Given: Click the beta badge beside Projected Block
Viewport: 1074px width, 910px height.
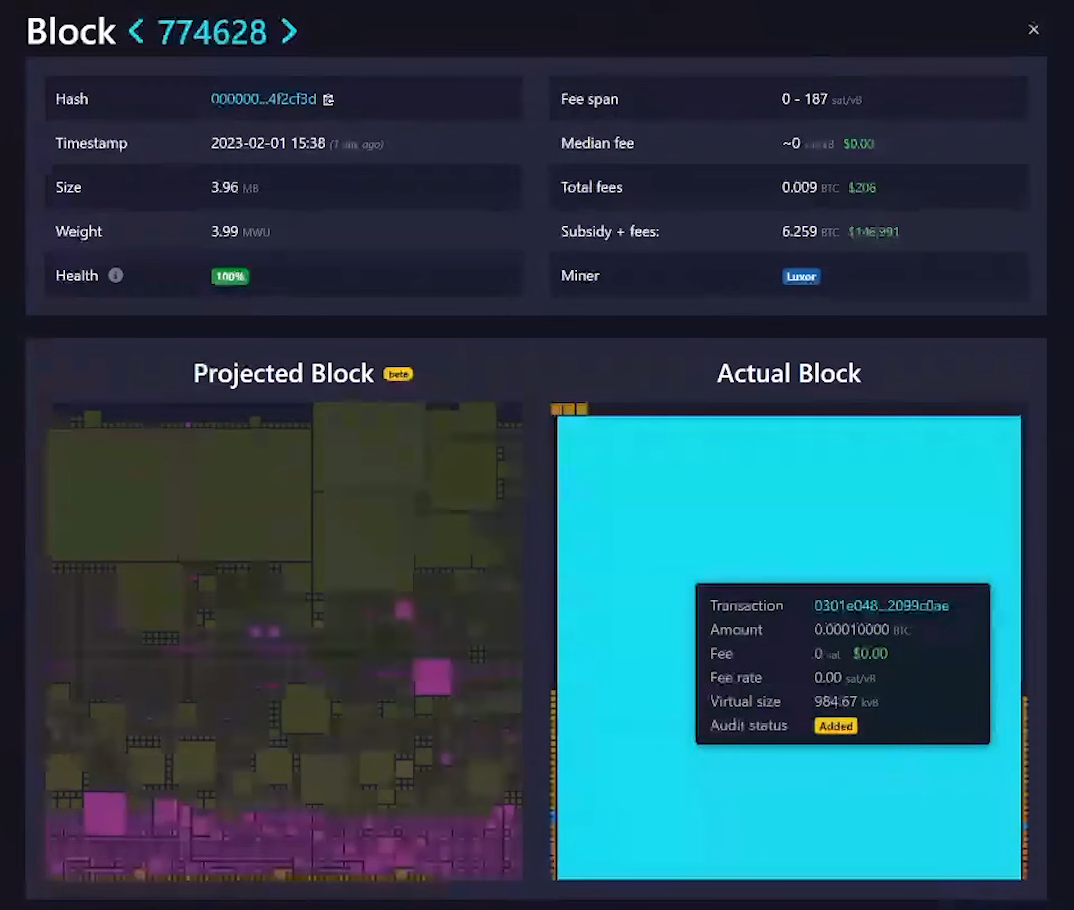Looking at the screenshot, I should click(398, 374).
